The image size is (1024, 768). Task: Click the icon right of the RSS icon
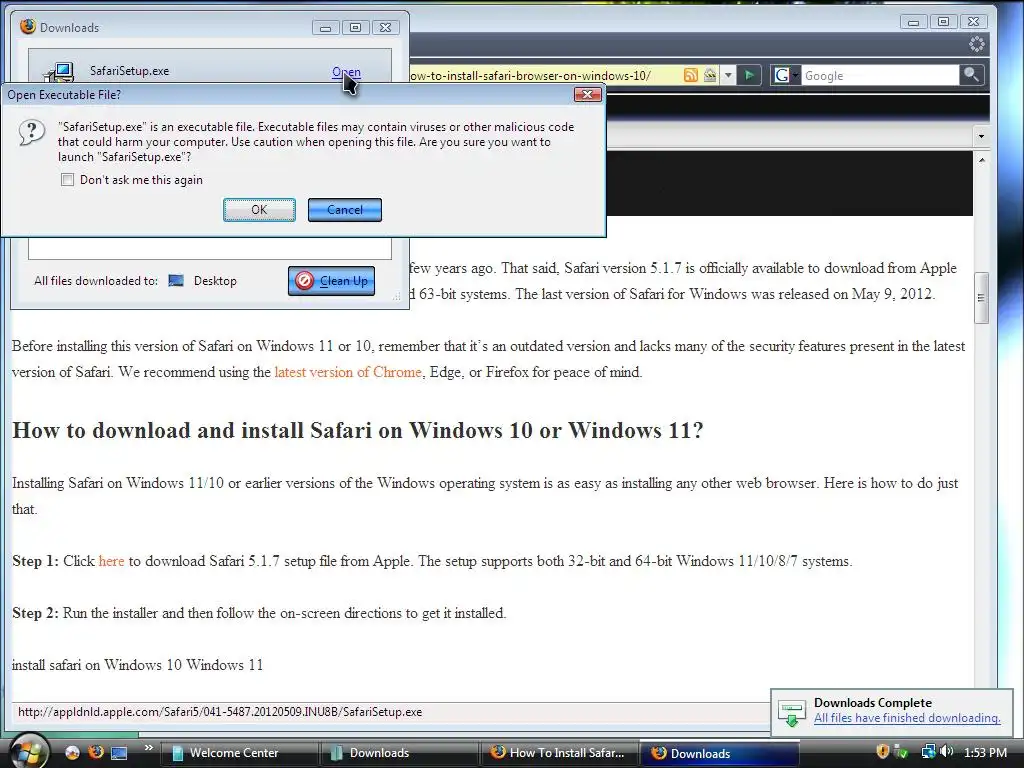tap(710, 75)
